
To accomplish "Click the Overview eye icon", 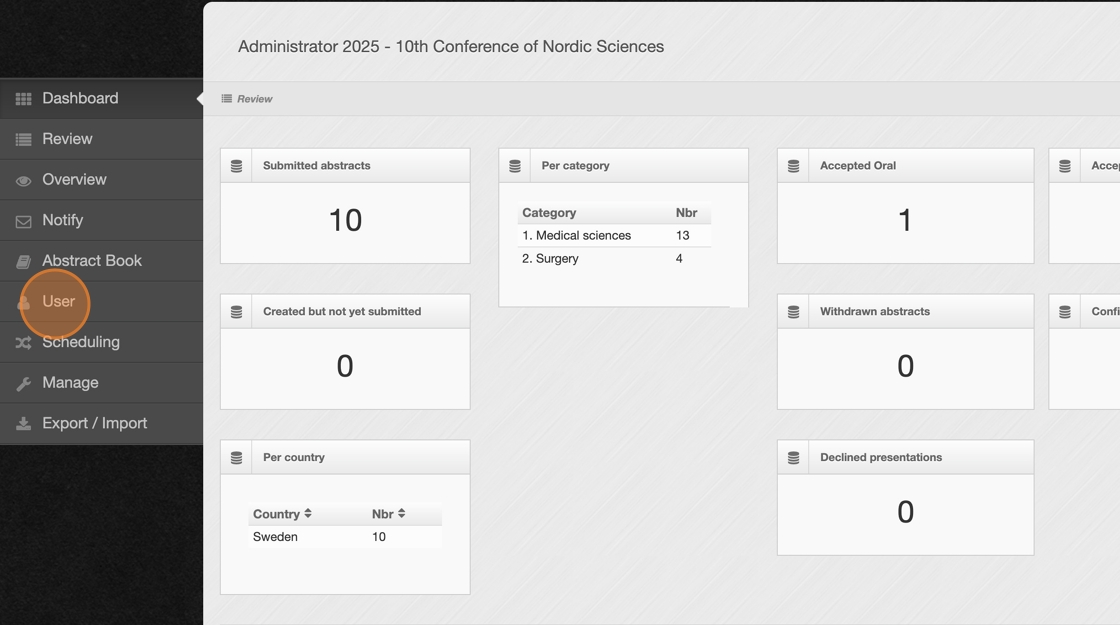I will [23, 181].
